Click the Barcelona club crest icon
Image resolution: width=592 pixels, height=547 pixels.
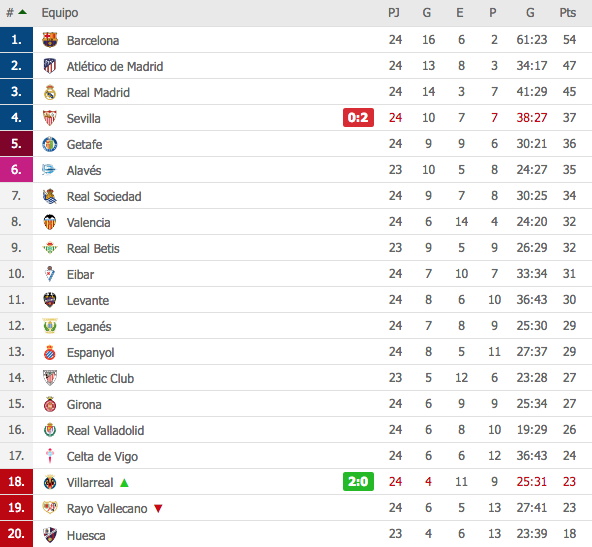pyautogui.click(x=50, y=40)
